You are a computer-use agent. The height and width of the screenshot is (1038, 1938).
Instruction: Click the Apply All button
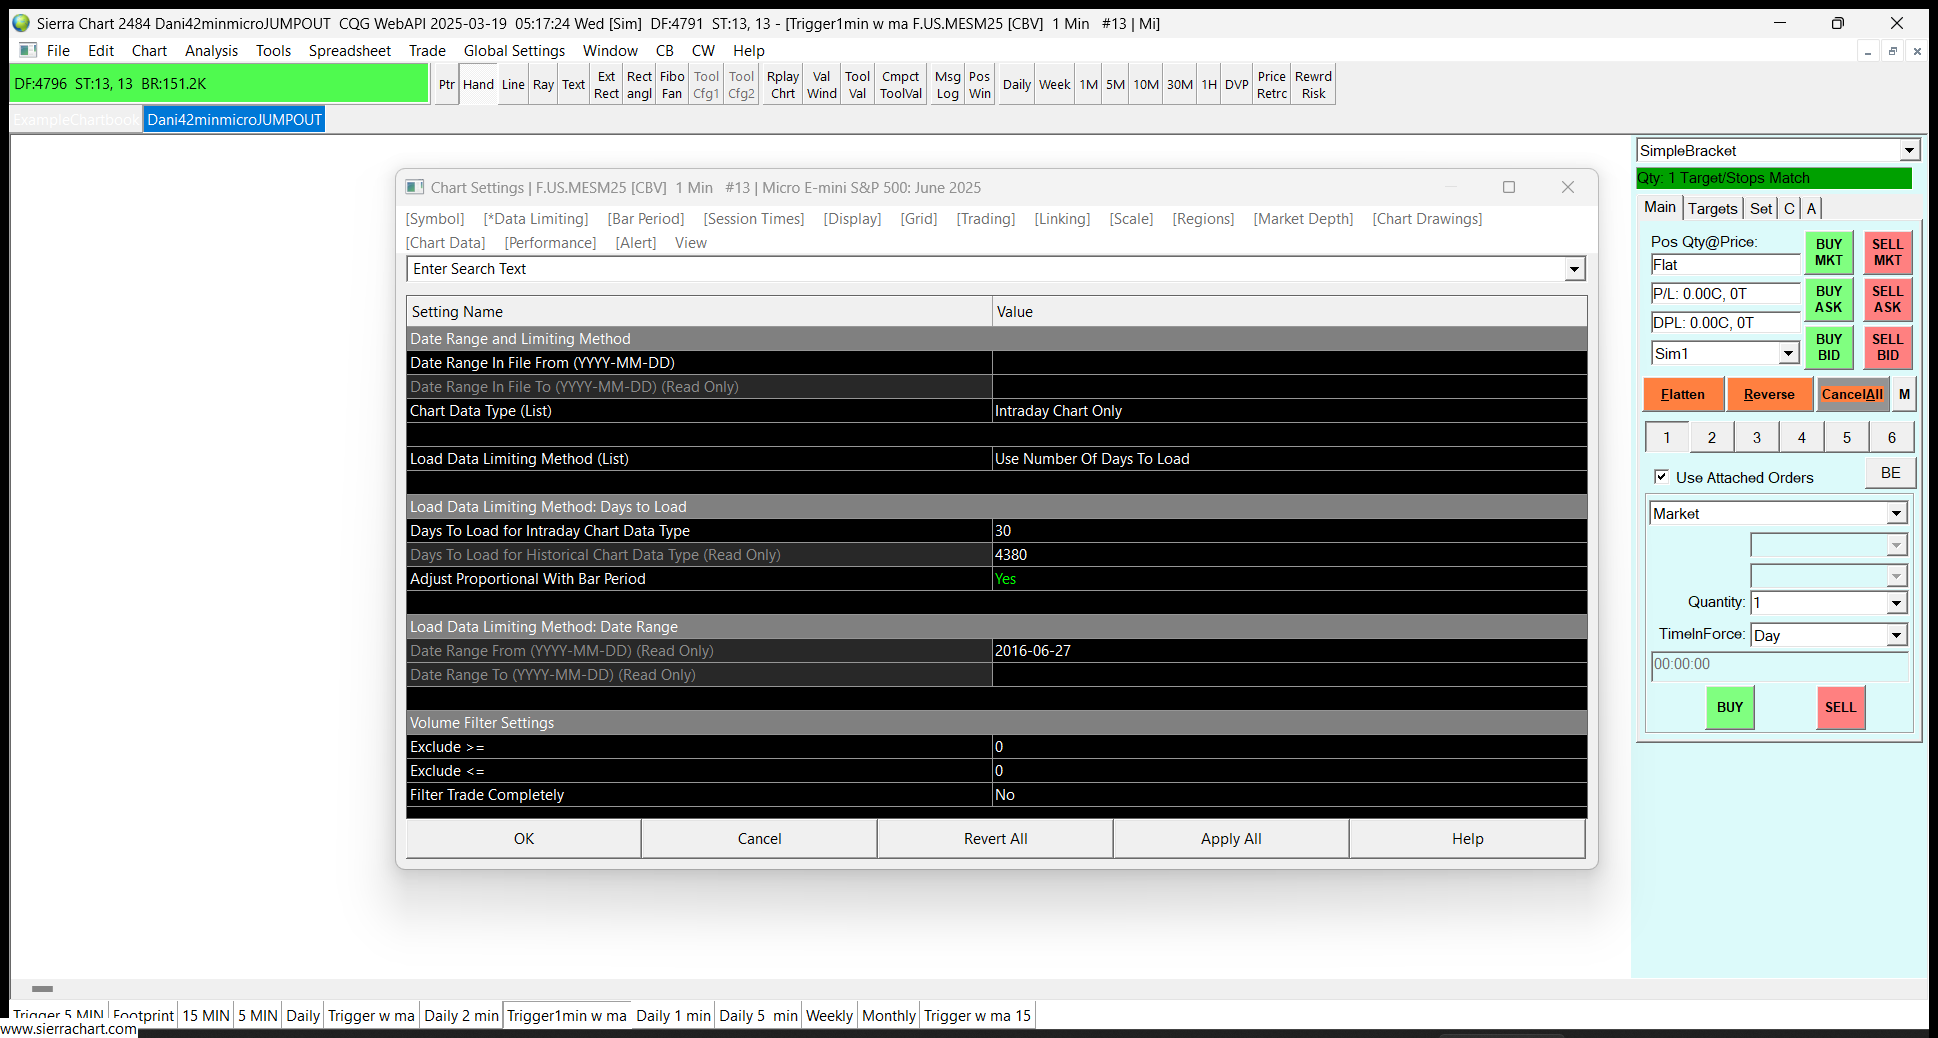[x=1231, y=839]
